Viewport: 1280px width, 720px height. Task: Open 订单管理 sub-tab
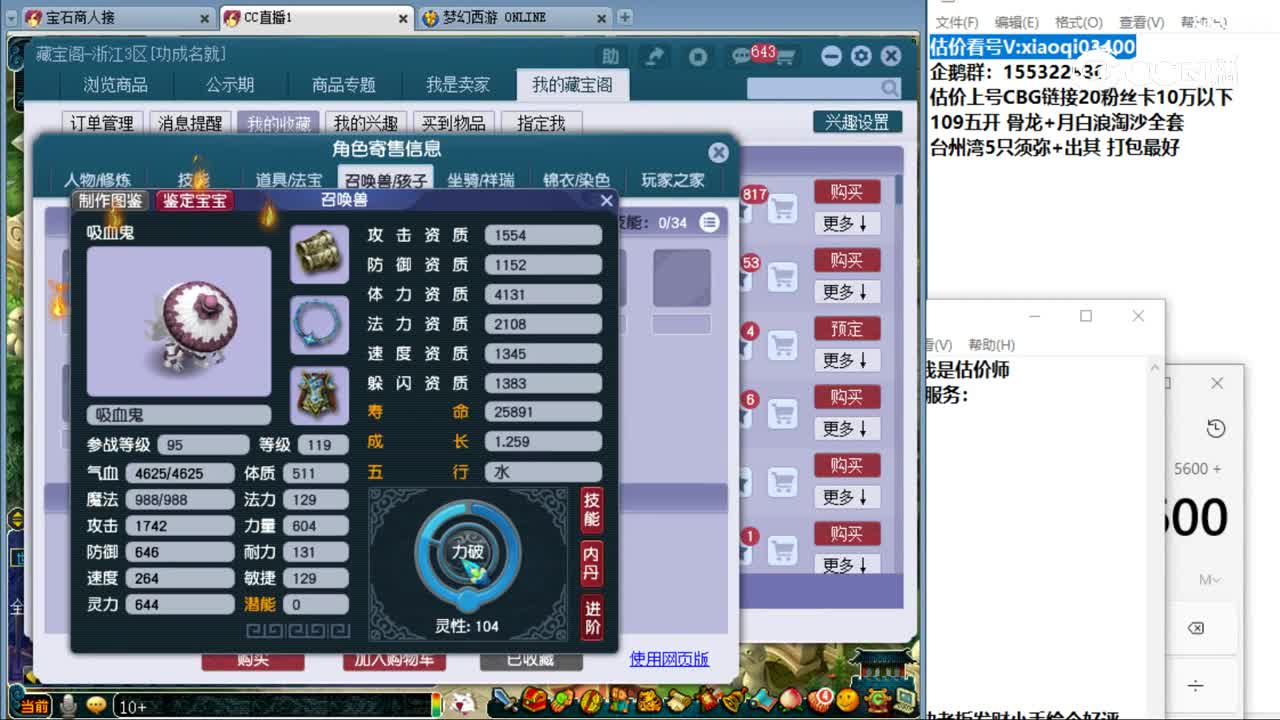102,123
